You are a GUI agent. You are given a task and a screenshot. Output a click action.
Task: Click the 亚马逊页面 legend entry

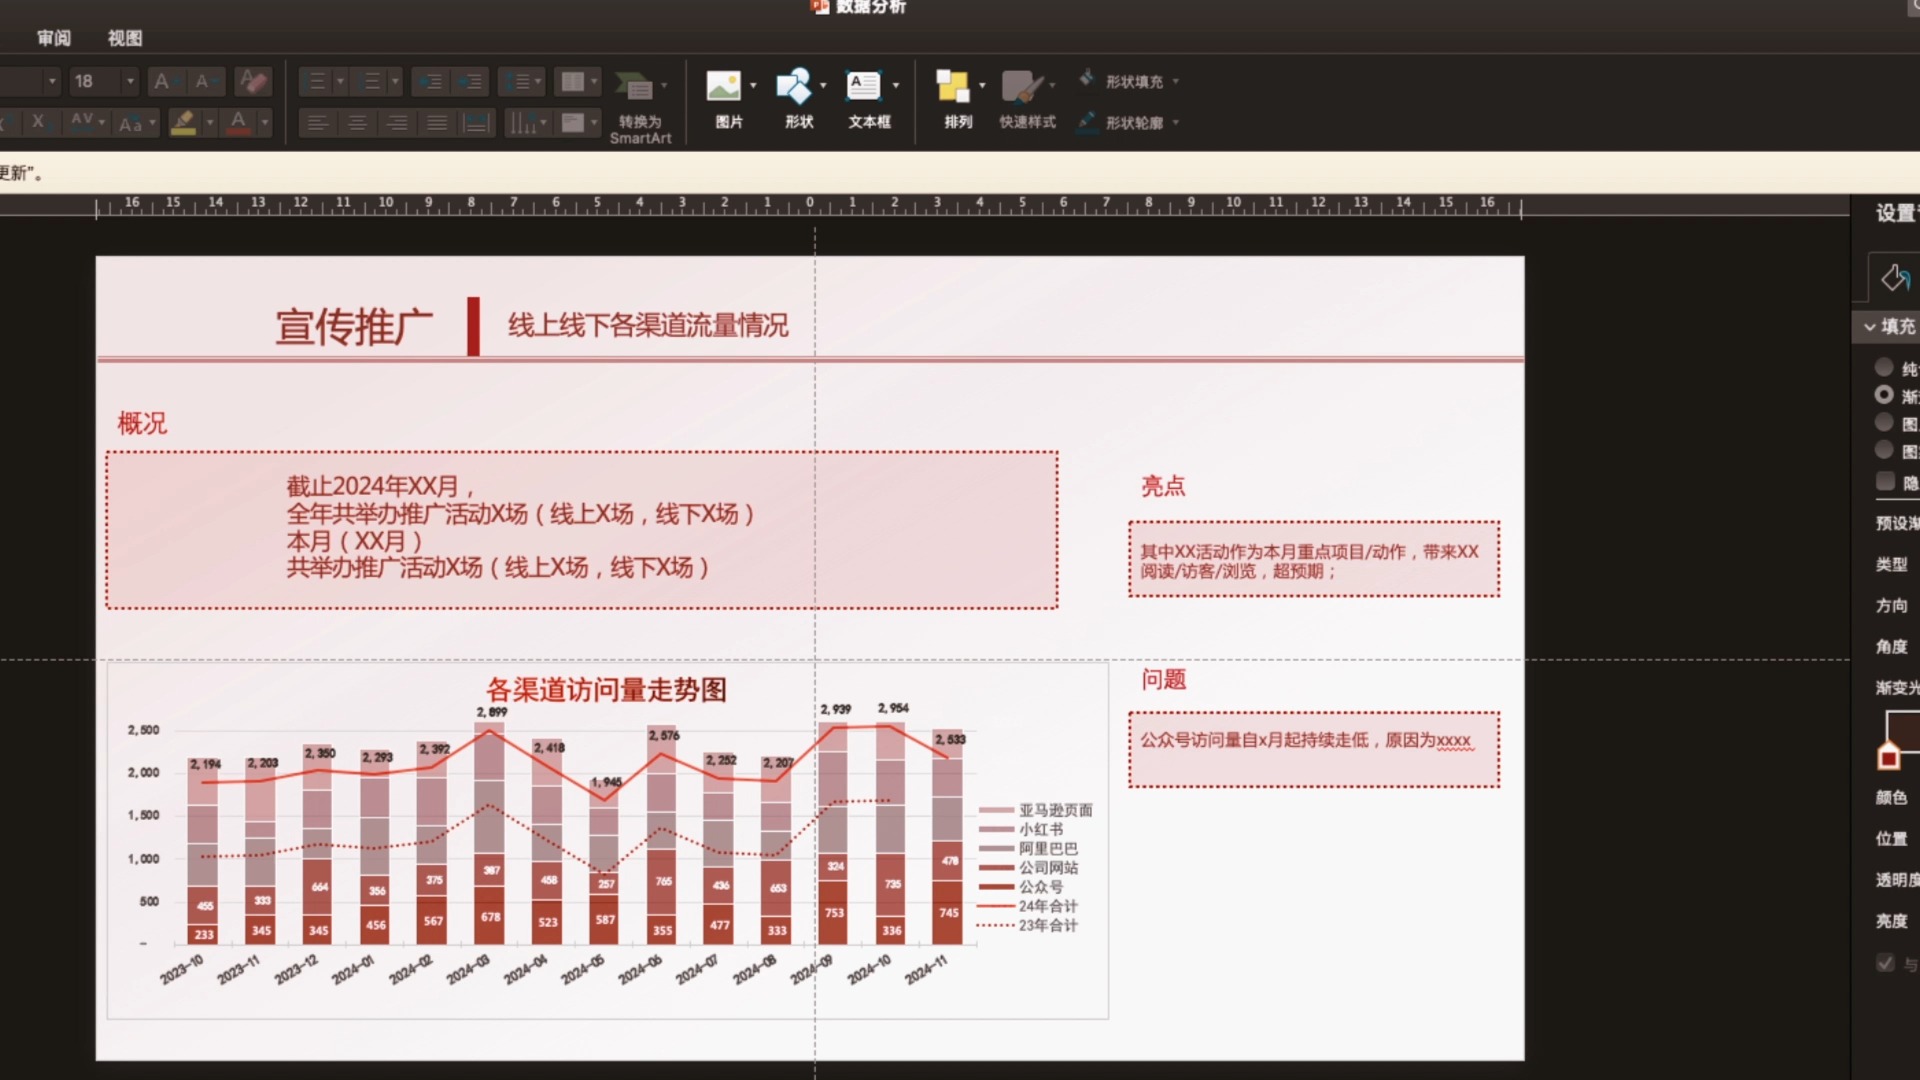coord(1035,810)
